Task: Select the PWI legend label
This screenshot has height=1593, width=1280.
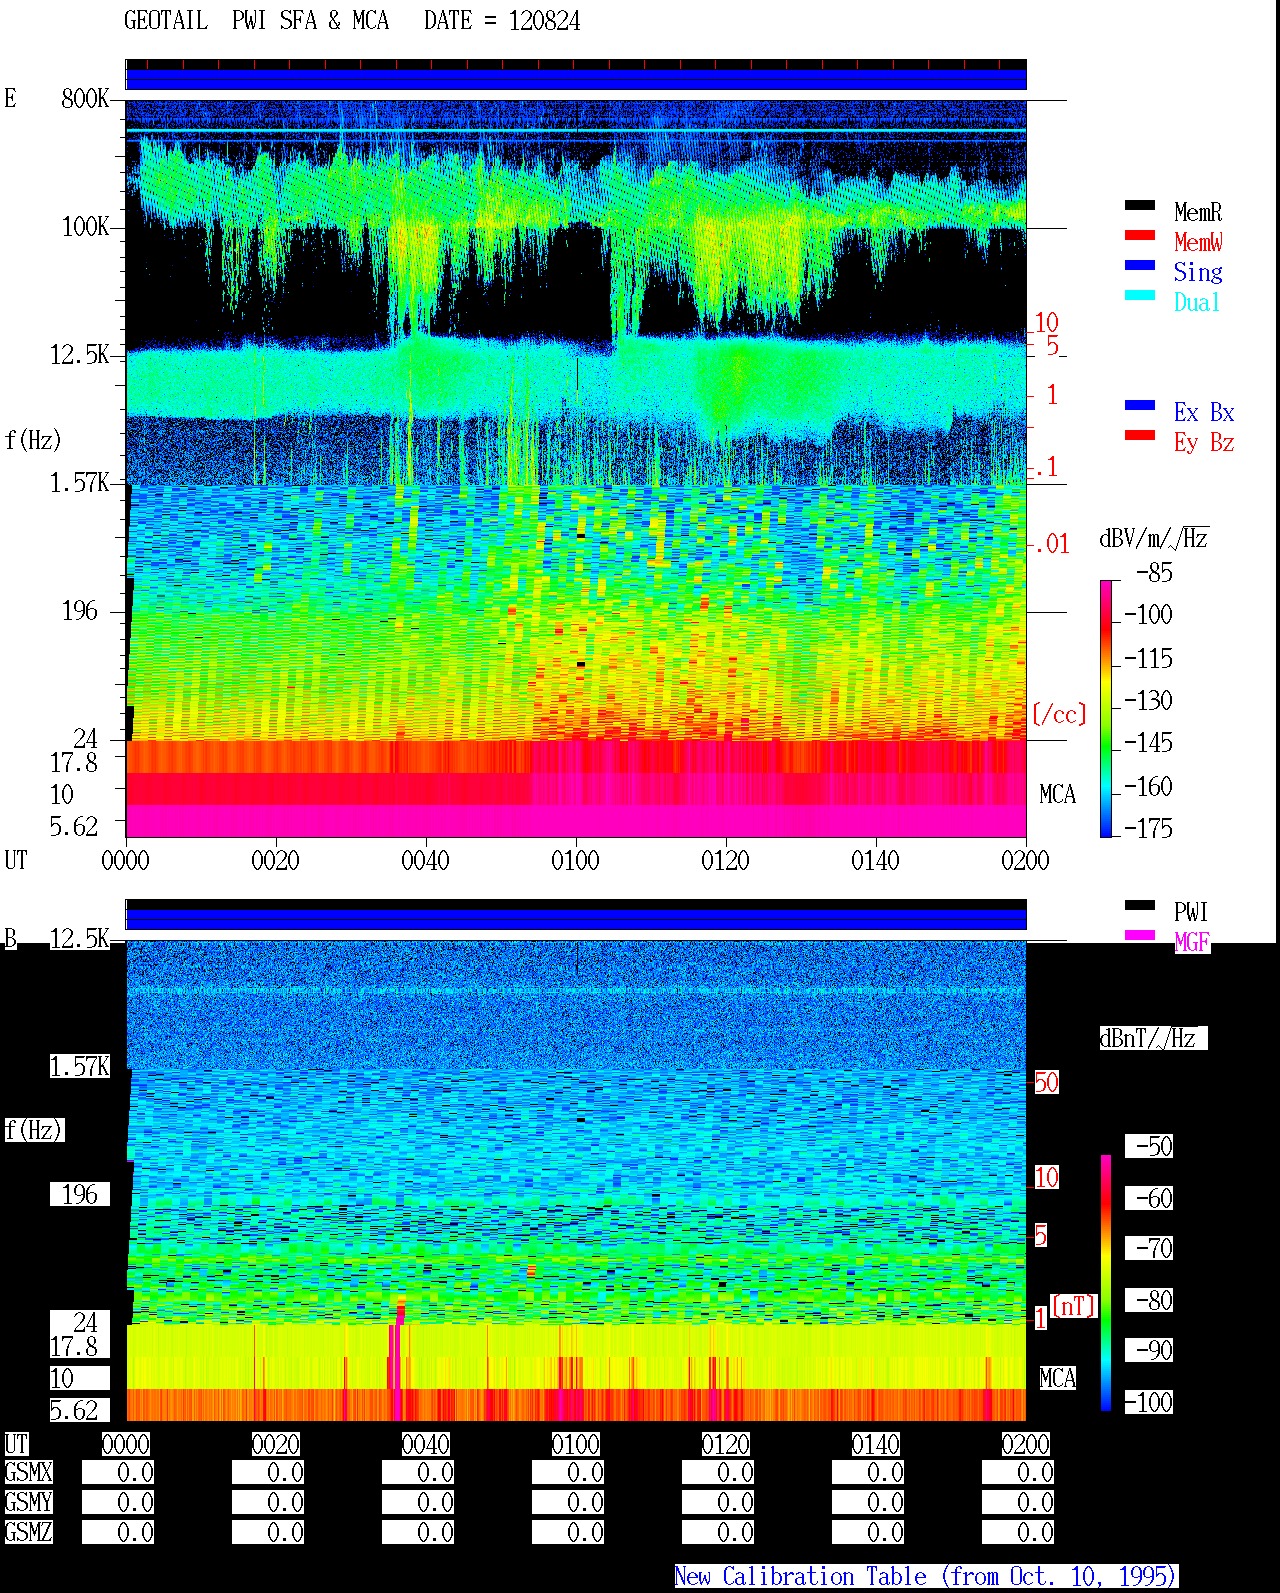Action: click(1192, 912)
